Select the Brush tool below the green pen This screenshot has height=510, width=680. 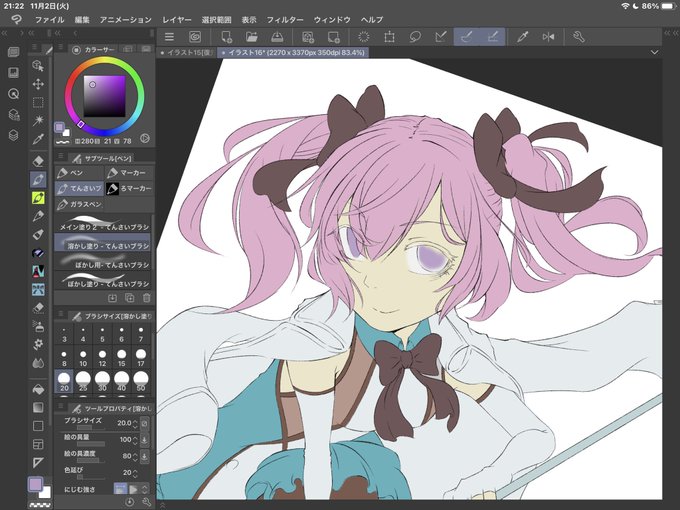38,216
